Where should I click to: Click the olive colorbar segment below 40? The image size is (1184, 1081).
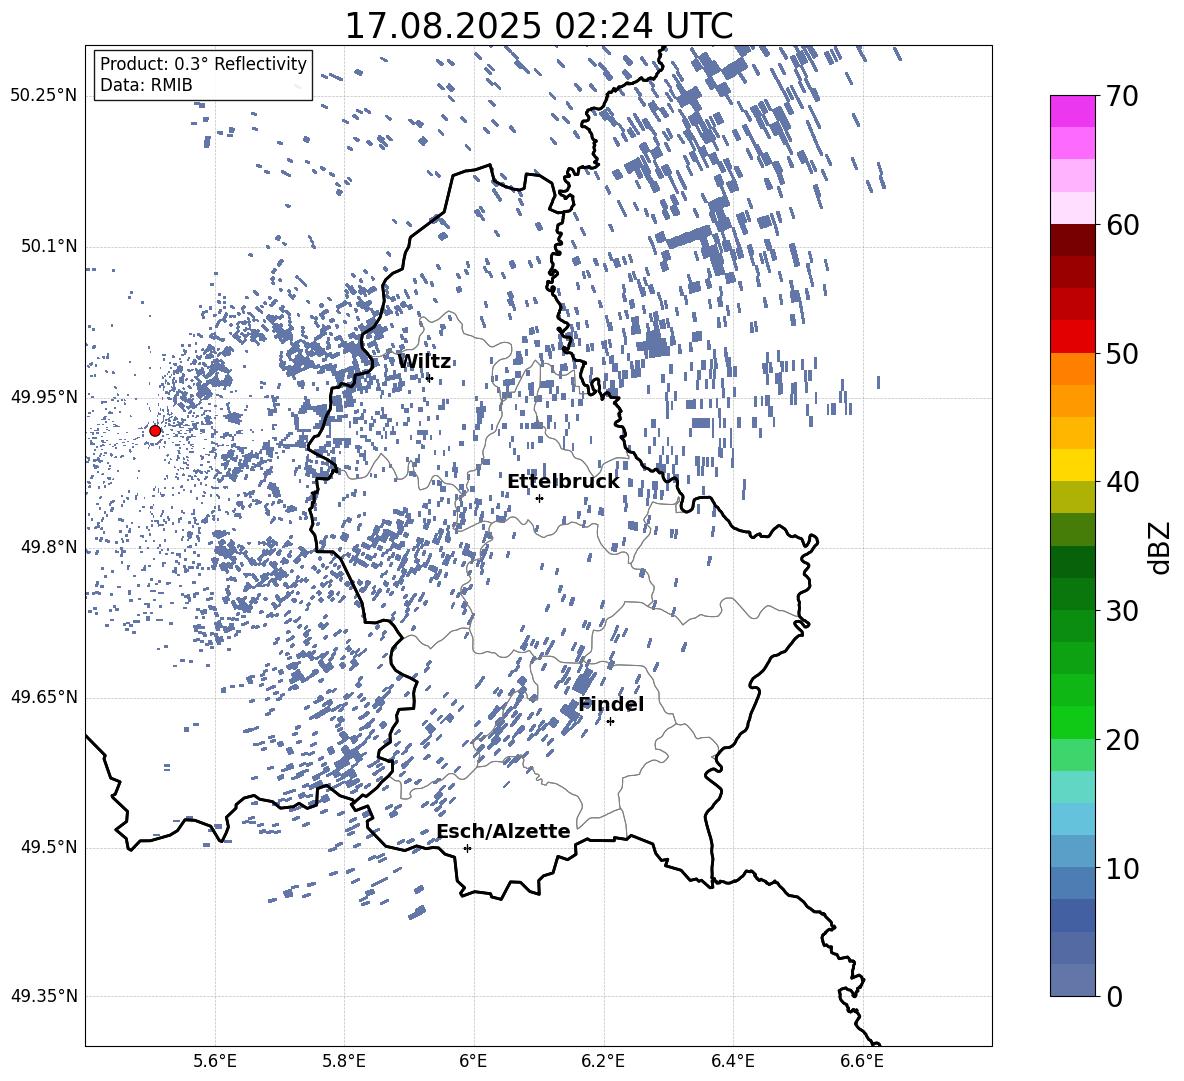click(1073, 497)
